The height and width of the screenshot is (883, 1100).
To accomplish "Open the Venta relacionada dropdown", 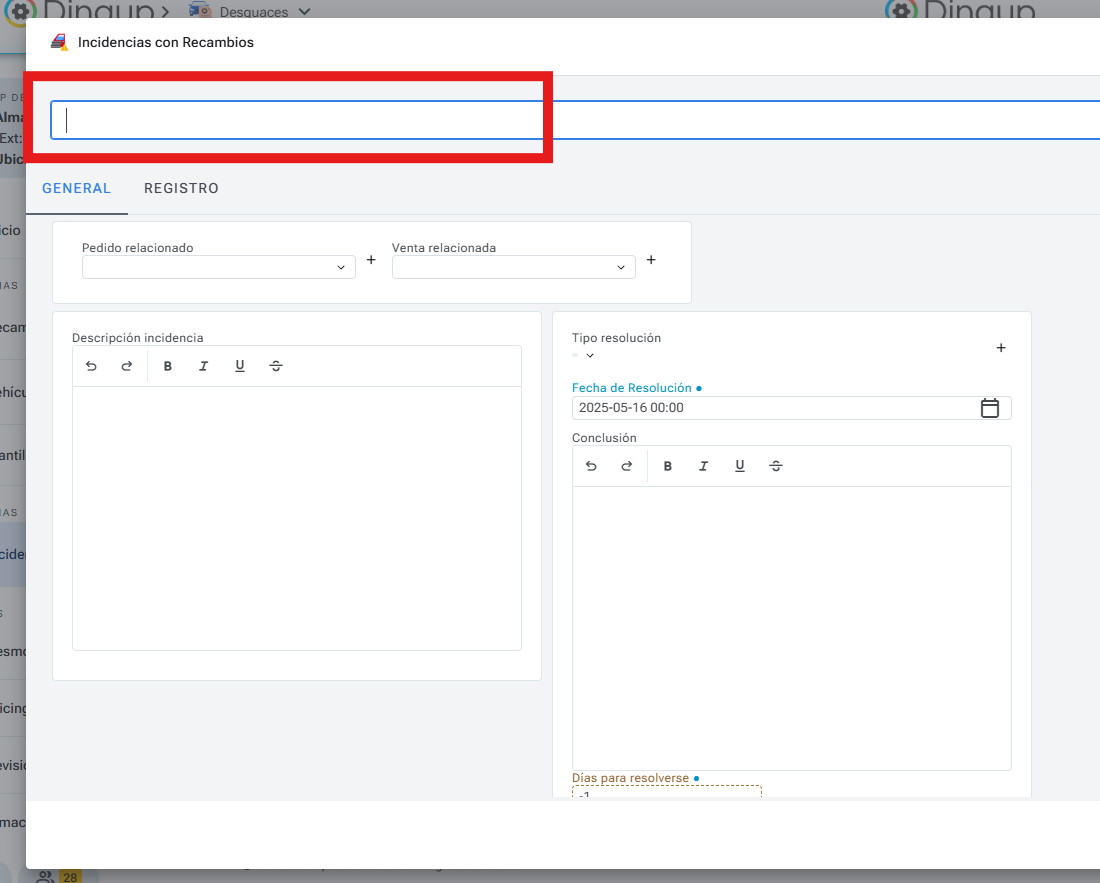I will click(513, 267).
